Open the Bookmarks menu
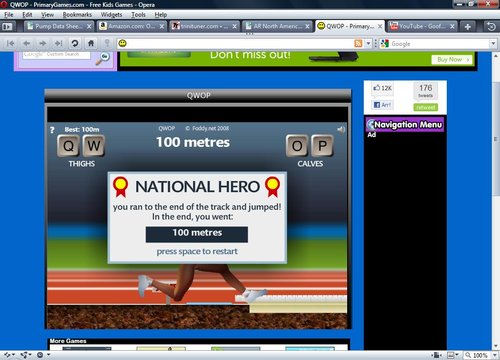 pyautogui.click(x=77, y=15)
